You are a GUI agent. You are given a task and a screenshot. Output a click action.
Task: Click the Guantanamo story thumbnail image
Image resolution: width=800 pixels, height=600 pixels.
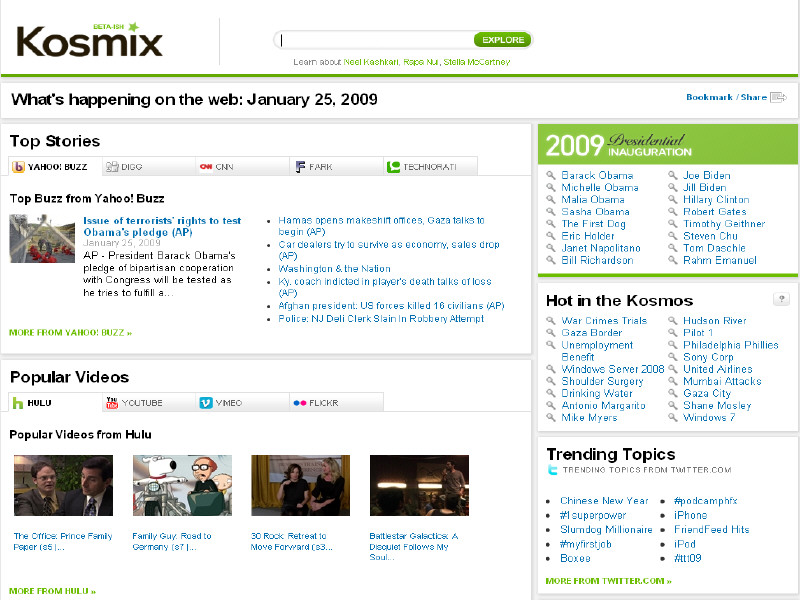42,239
